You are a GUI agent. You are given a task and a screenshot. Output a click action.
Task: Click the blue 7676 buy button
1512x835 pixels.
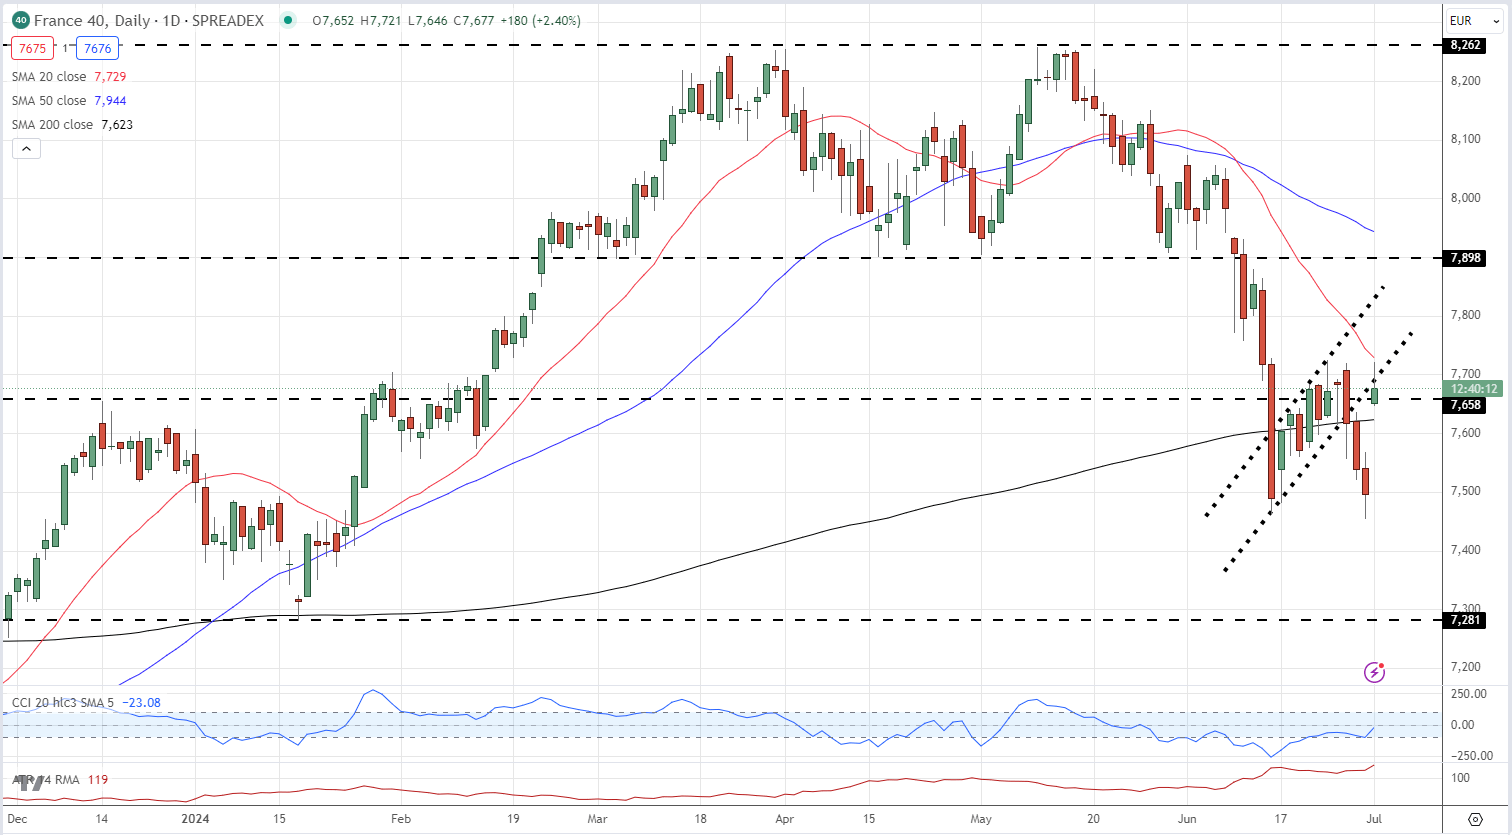click(98, 47)
